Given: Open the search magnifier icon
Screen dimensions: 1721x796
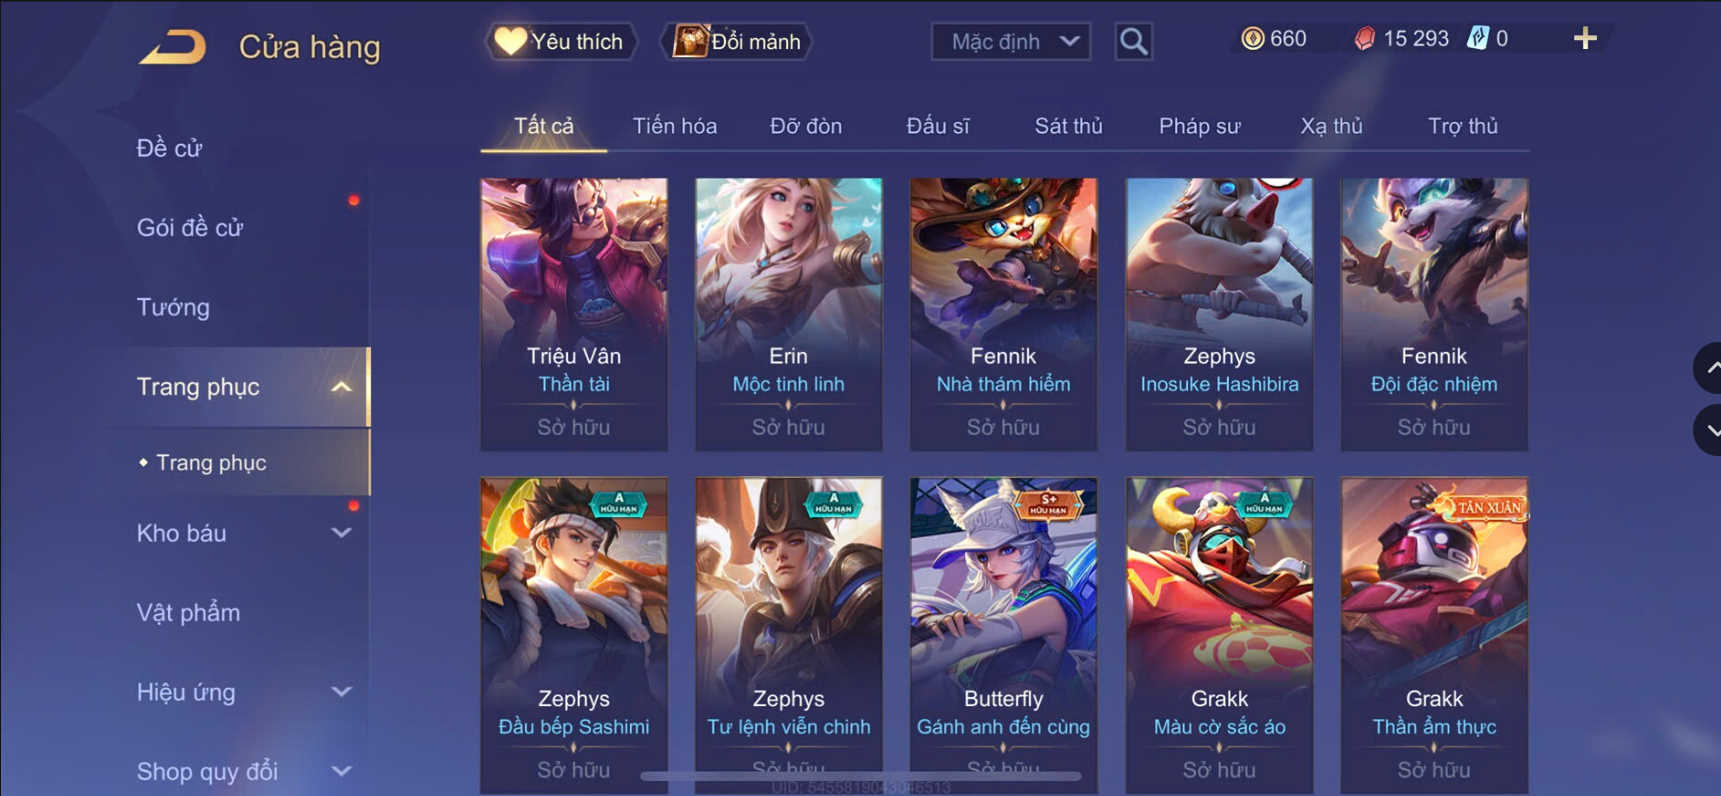Looking at the screenshot, I should 1133,41.
